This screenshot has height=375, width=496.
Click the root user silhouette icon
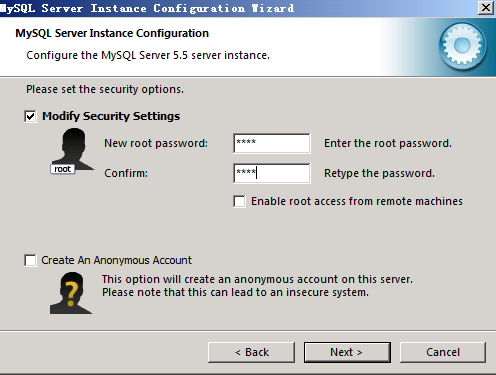(x=73, y=149)
